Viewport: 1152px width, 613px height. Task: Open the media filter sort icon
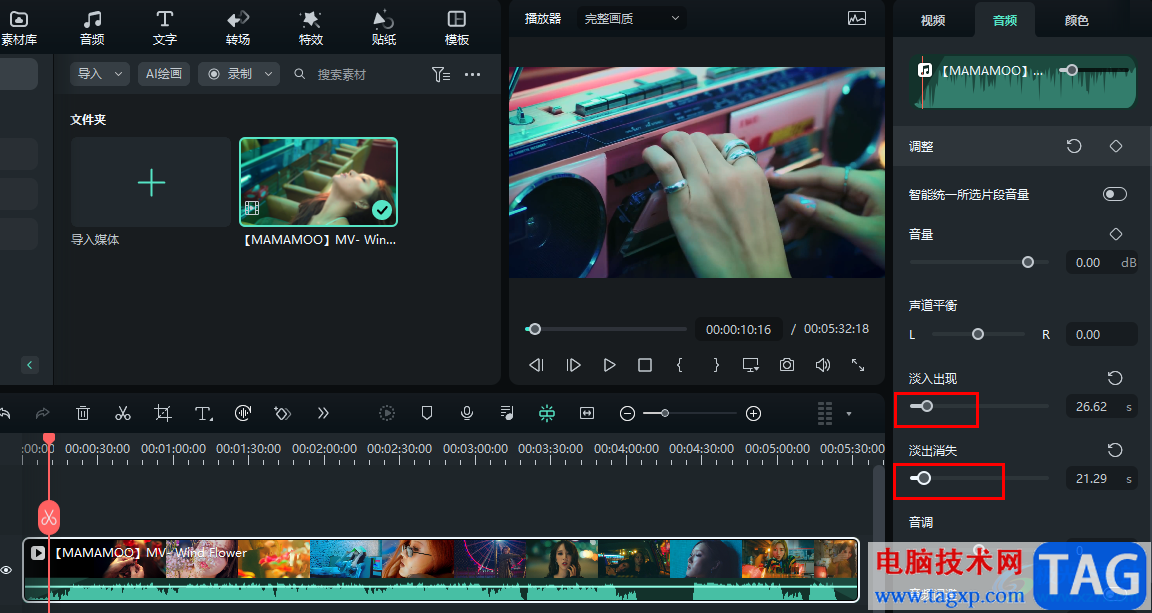[441, 74]
